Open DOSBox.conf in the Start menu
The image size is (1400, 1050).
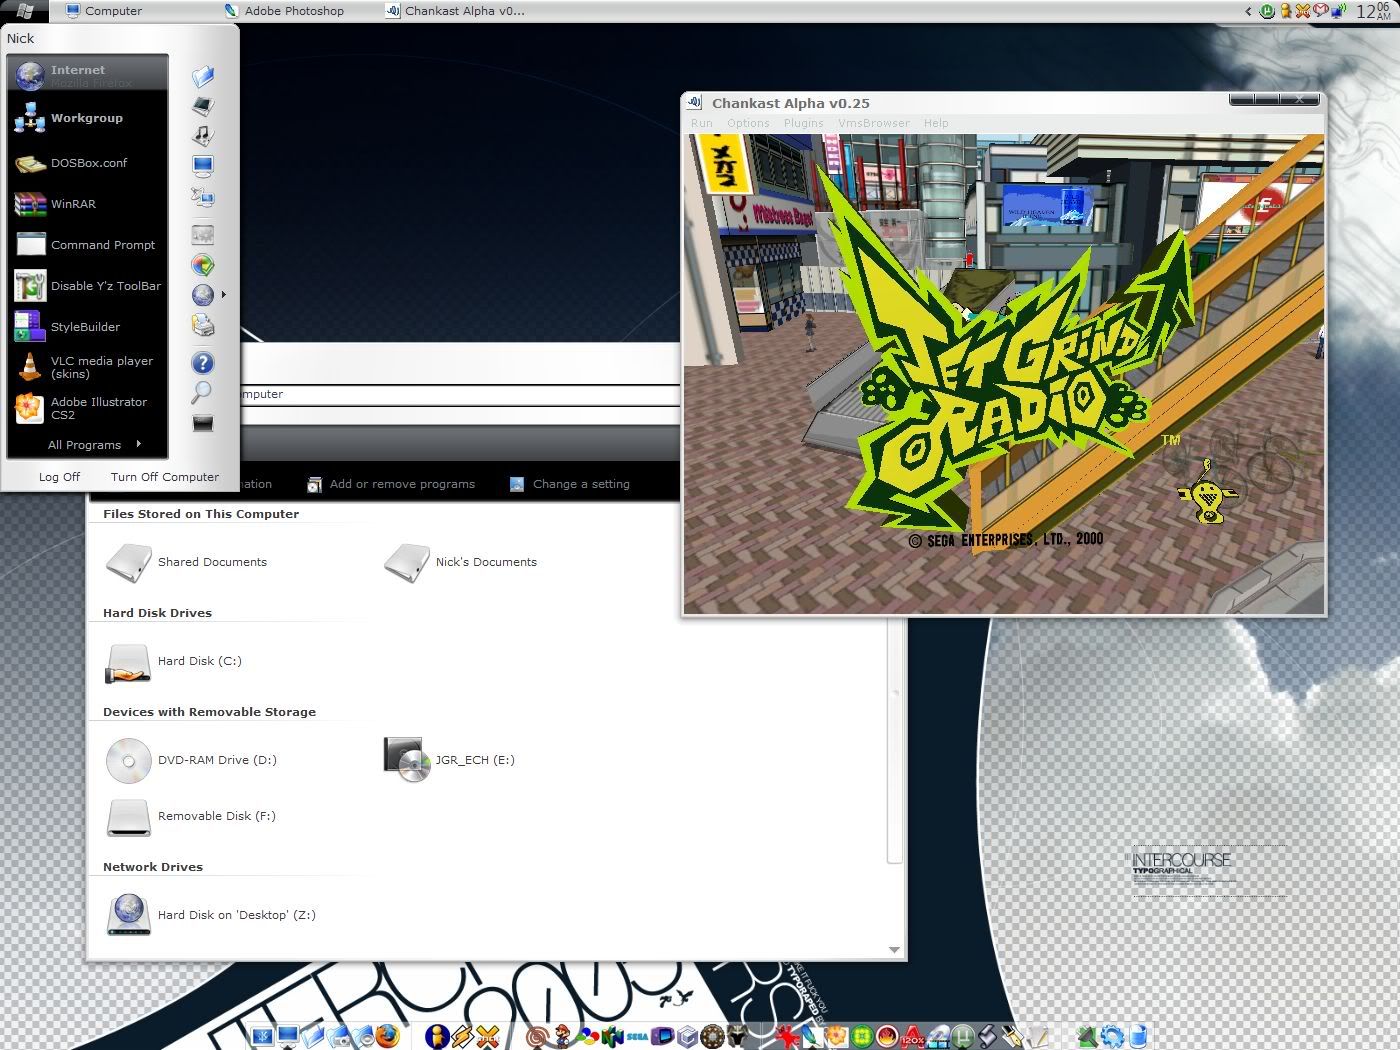[x=88, y=163]
